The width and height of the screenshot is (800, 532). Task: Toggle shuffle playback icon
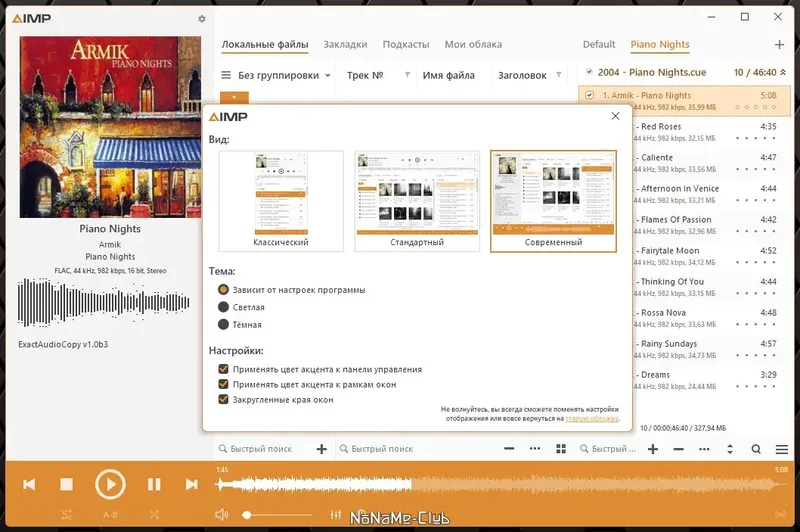(154, 515)
